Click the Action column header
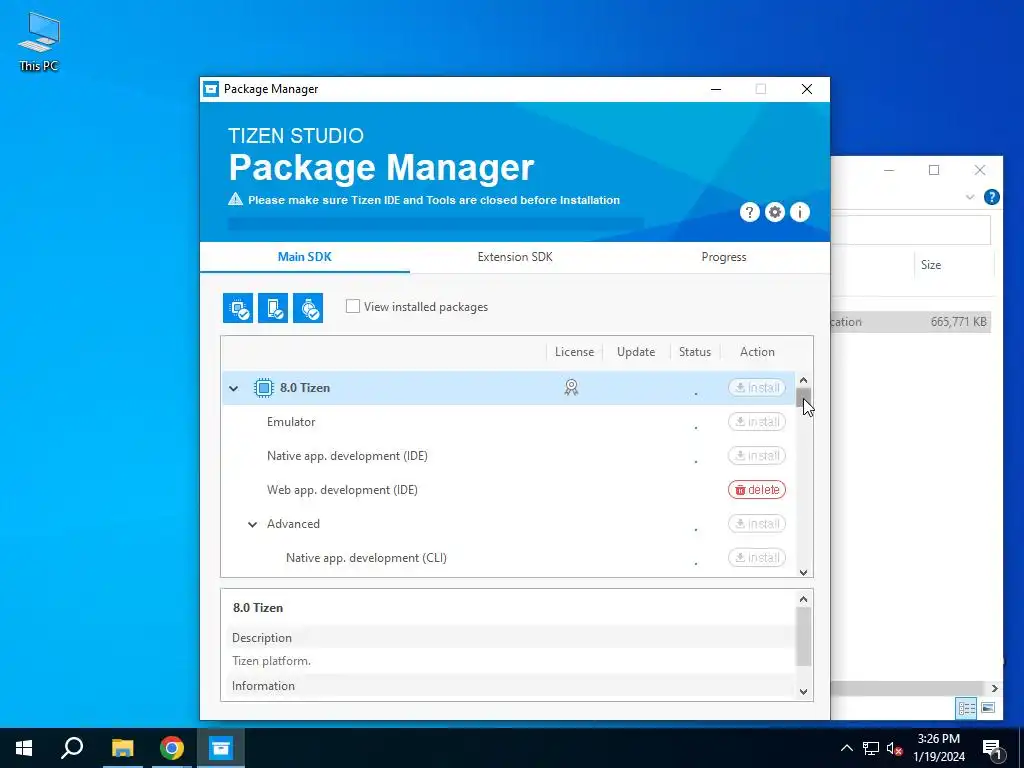 click(757, 352)
